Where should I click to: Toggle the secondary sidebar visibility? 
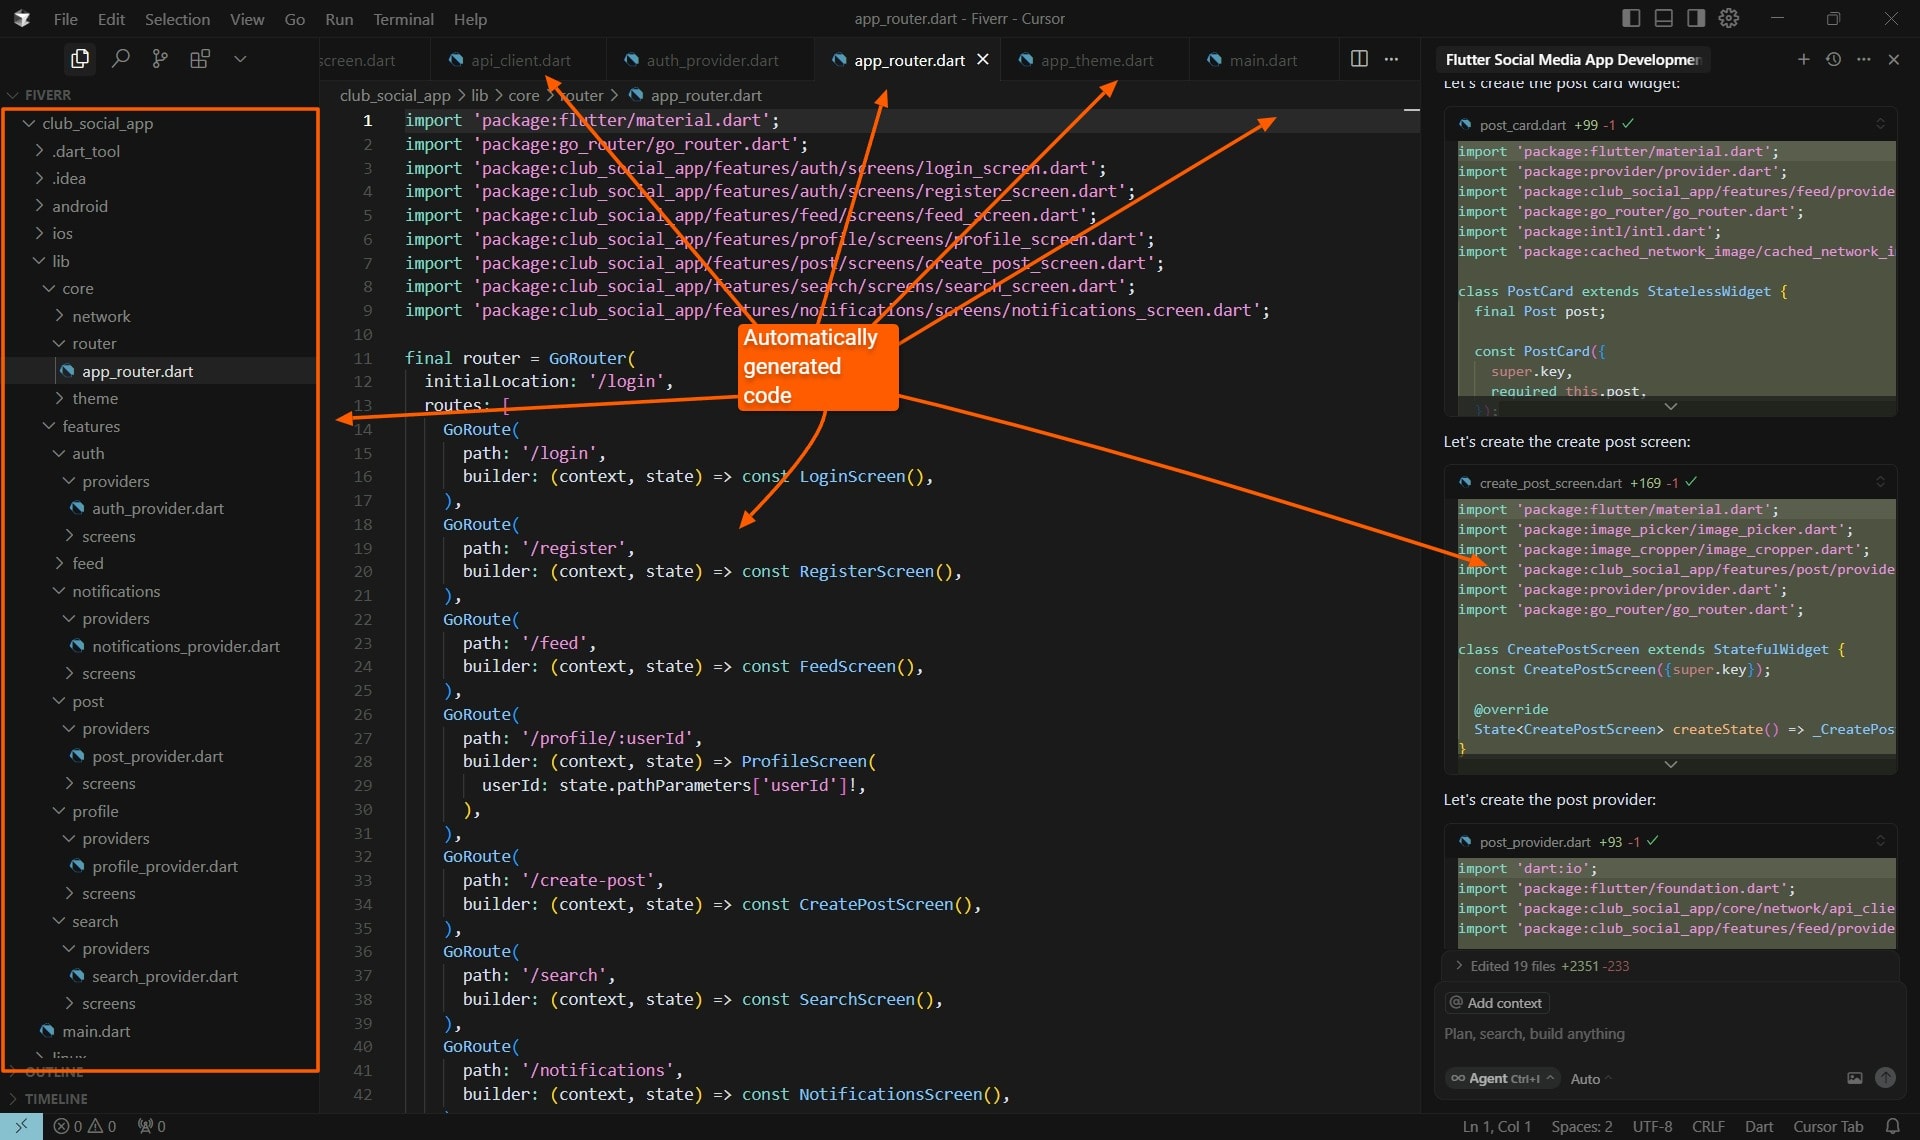pyautogui.click(x=1695, y=17)
